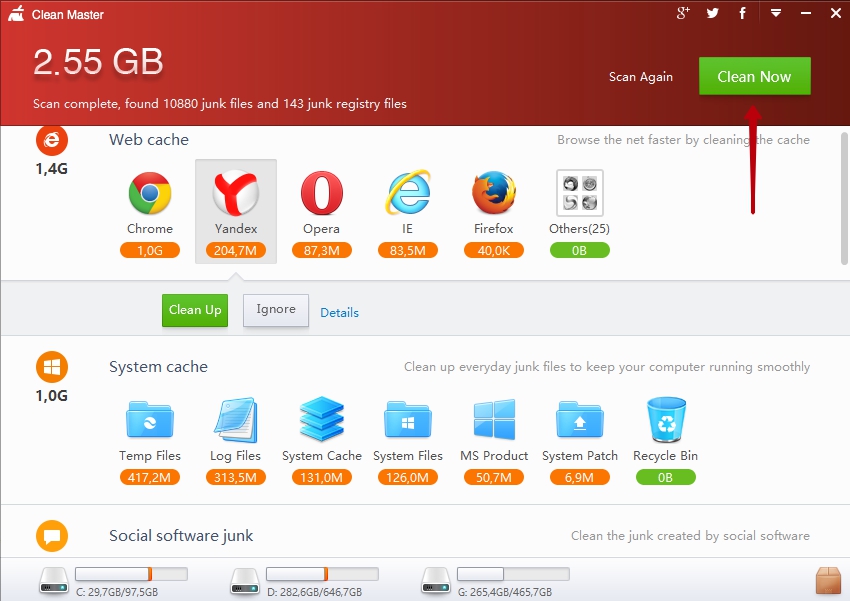Open the Others(25) browsers group
This screenshot has height=601, width=850.
pos(579,194)
